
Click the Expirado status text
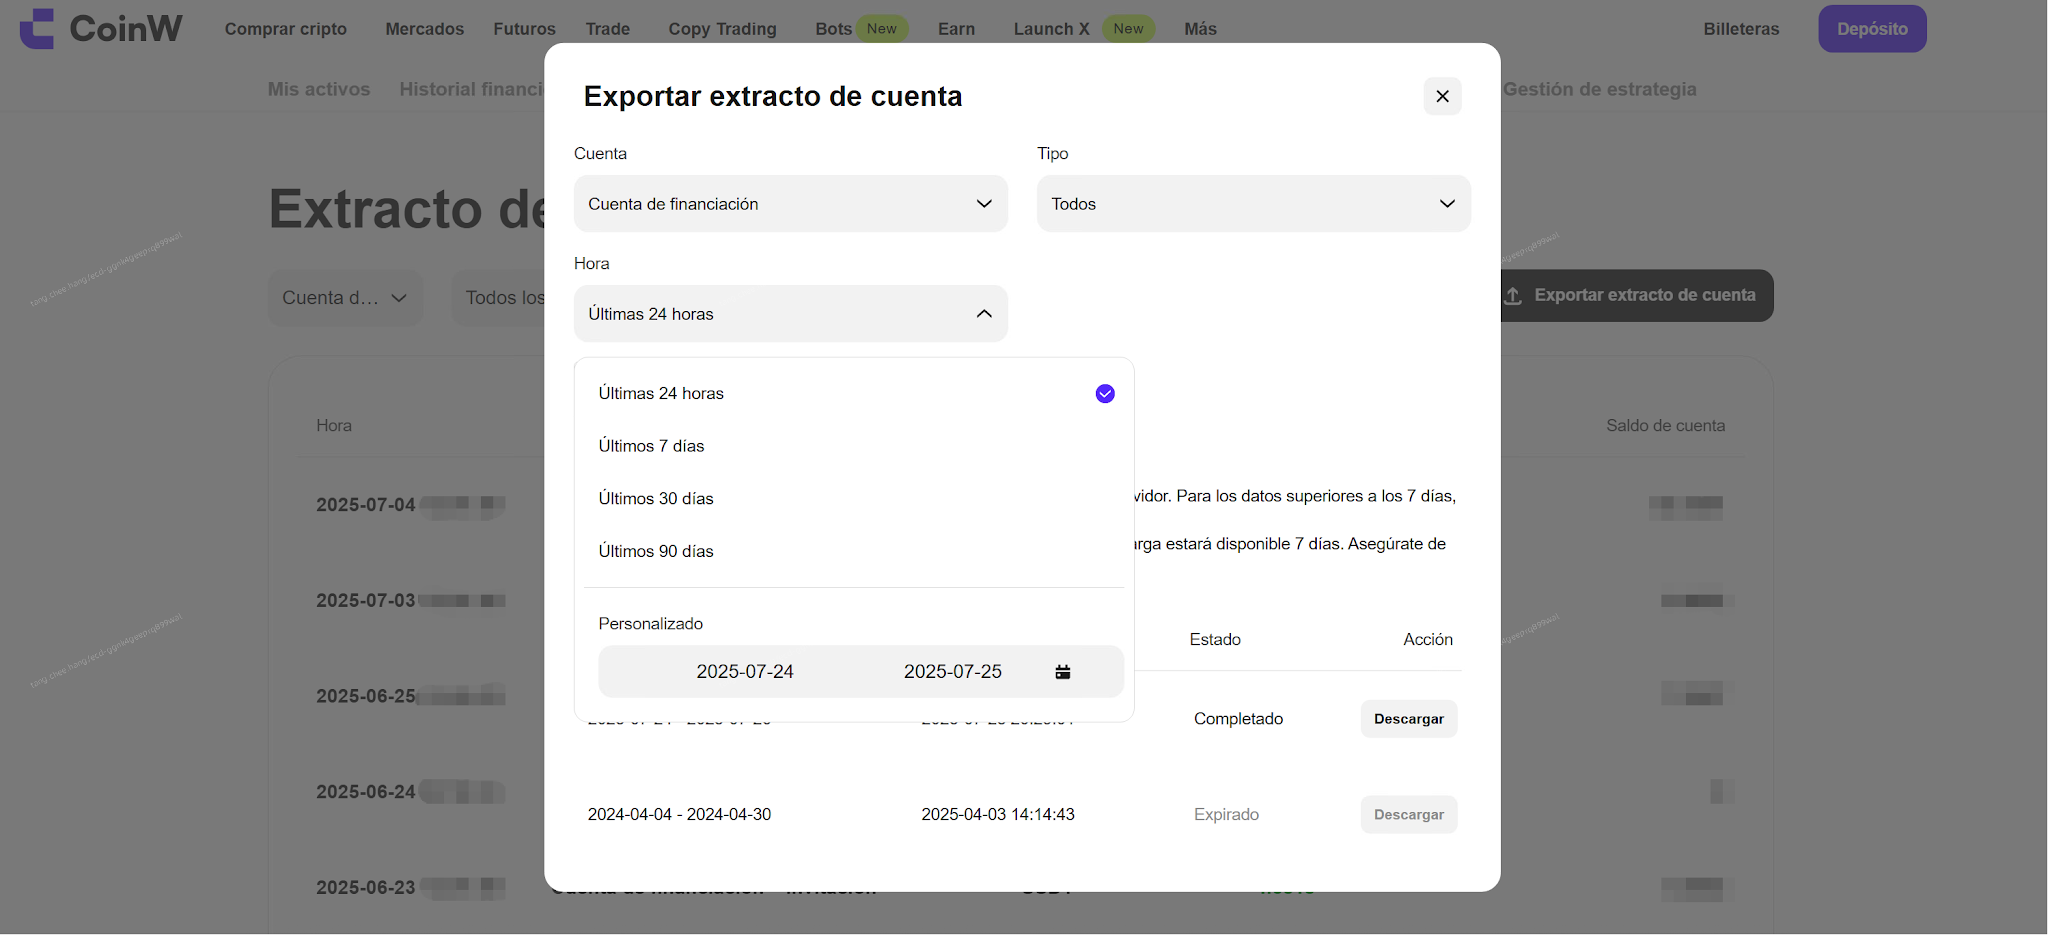point(1226,815)
